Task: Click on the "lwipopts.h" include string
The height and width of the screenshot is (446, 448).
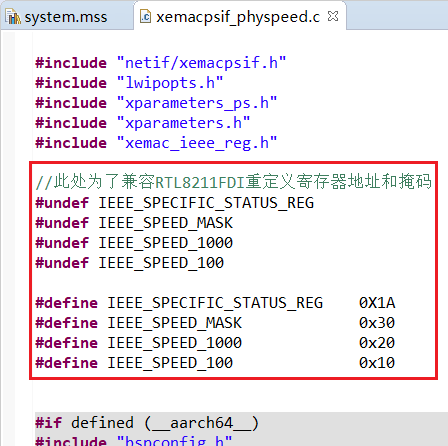Action: click(170, 83)
